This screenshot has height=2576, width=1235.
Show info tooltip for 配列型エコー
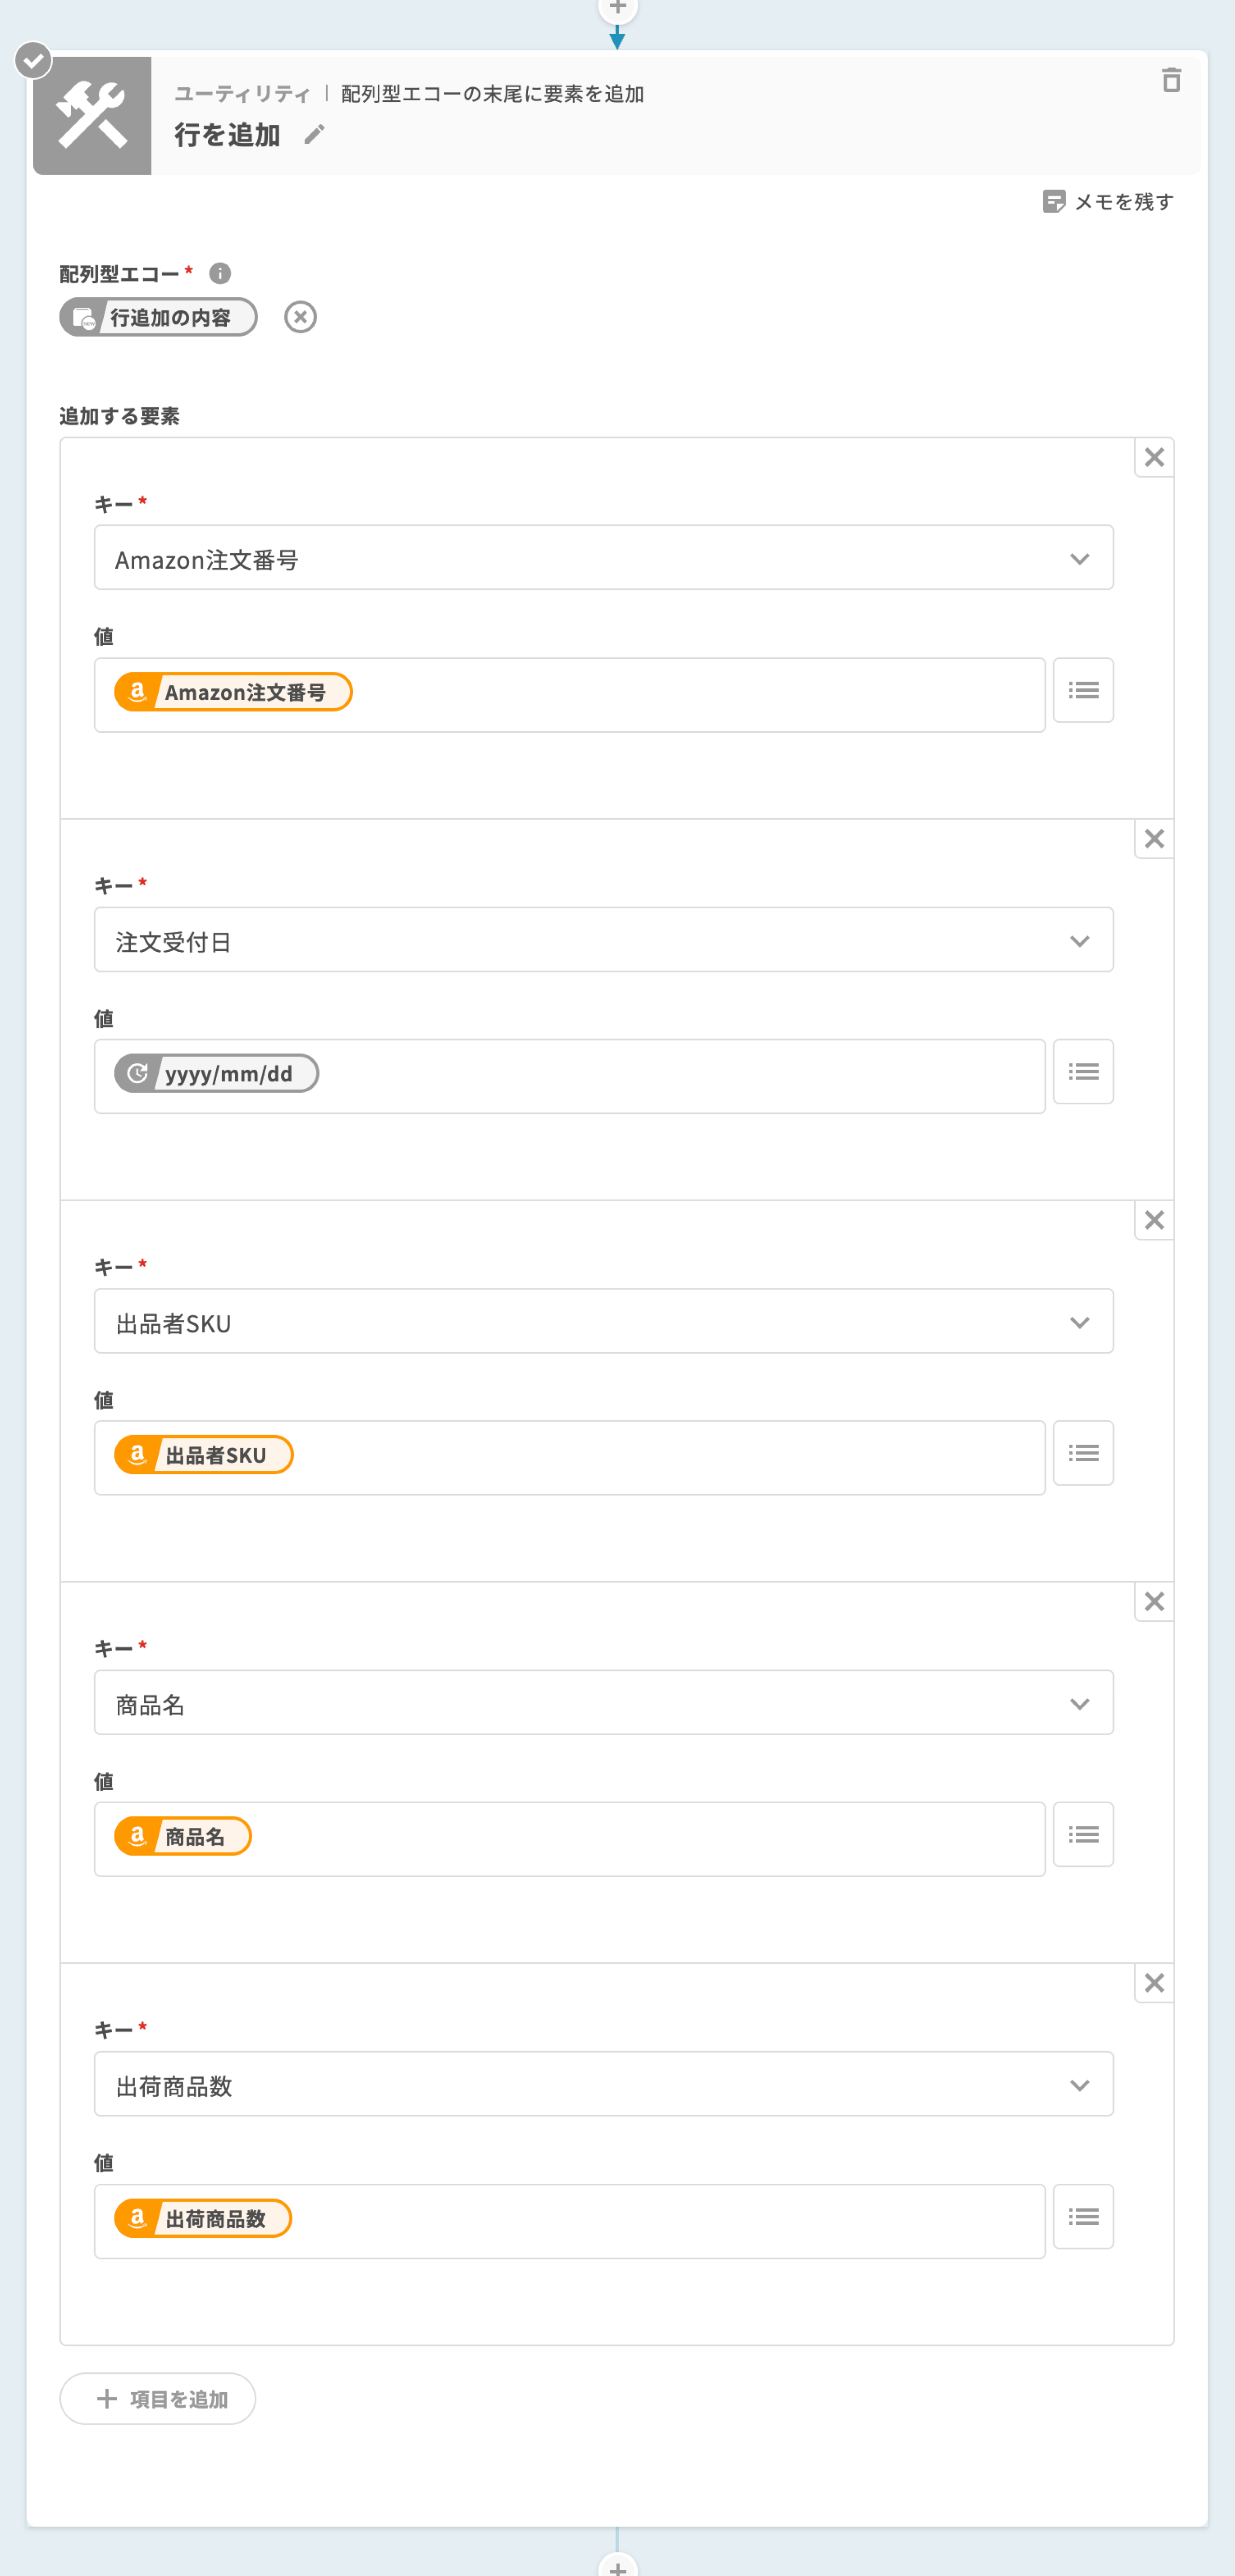point(220,273)
